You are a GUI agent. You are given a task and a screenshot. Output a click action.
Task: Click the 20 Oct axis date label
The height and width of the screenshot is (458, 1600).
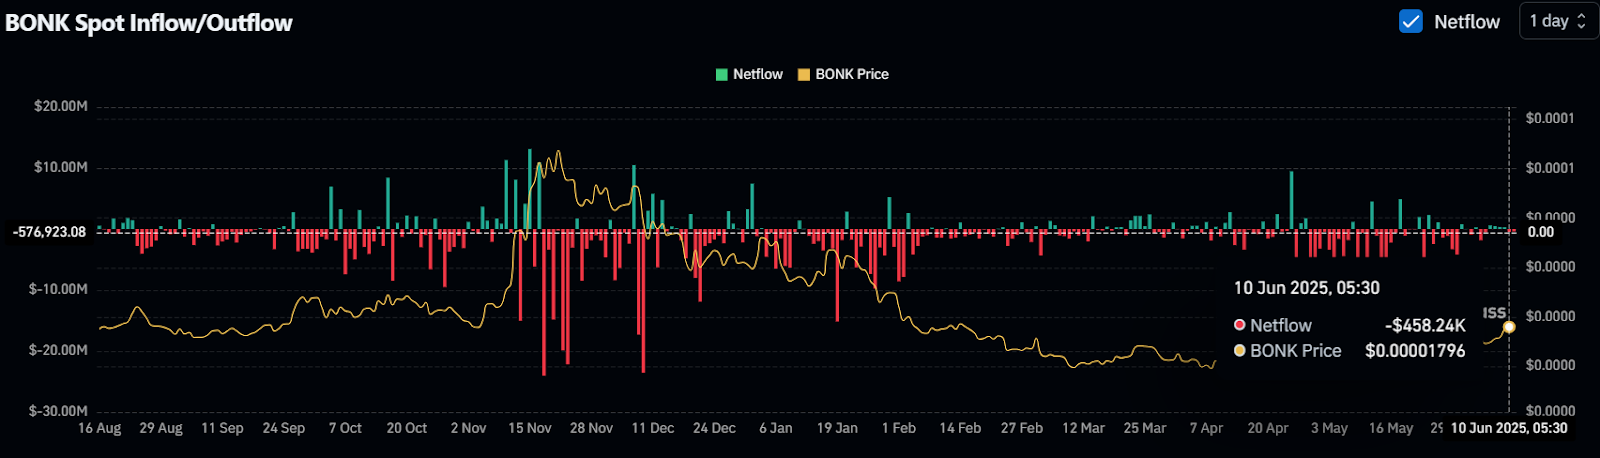click(407, 428)
